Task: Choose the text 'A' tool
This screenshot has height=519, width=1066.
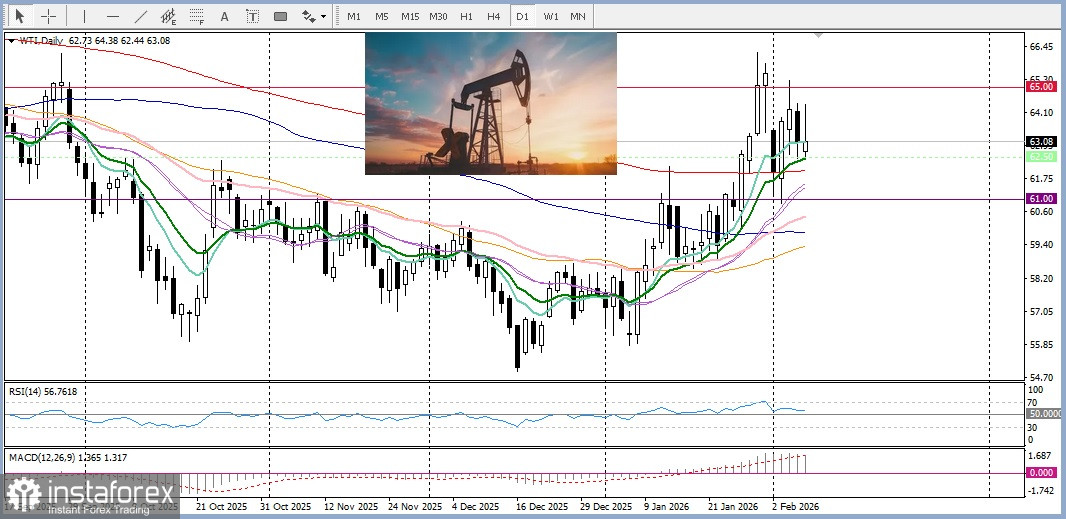Action: point(224,16)
